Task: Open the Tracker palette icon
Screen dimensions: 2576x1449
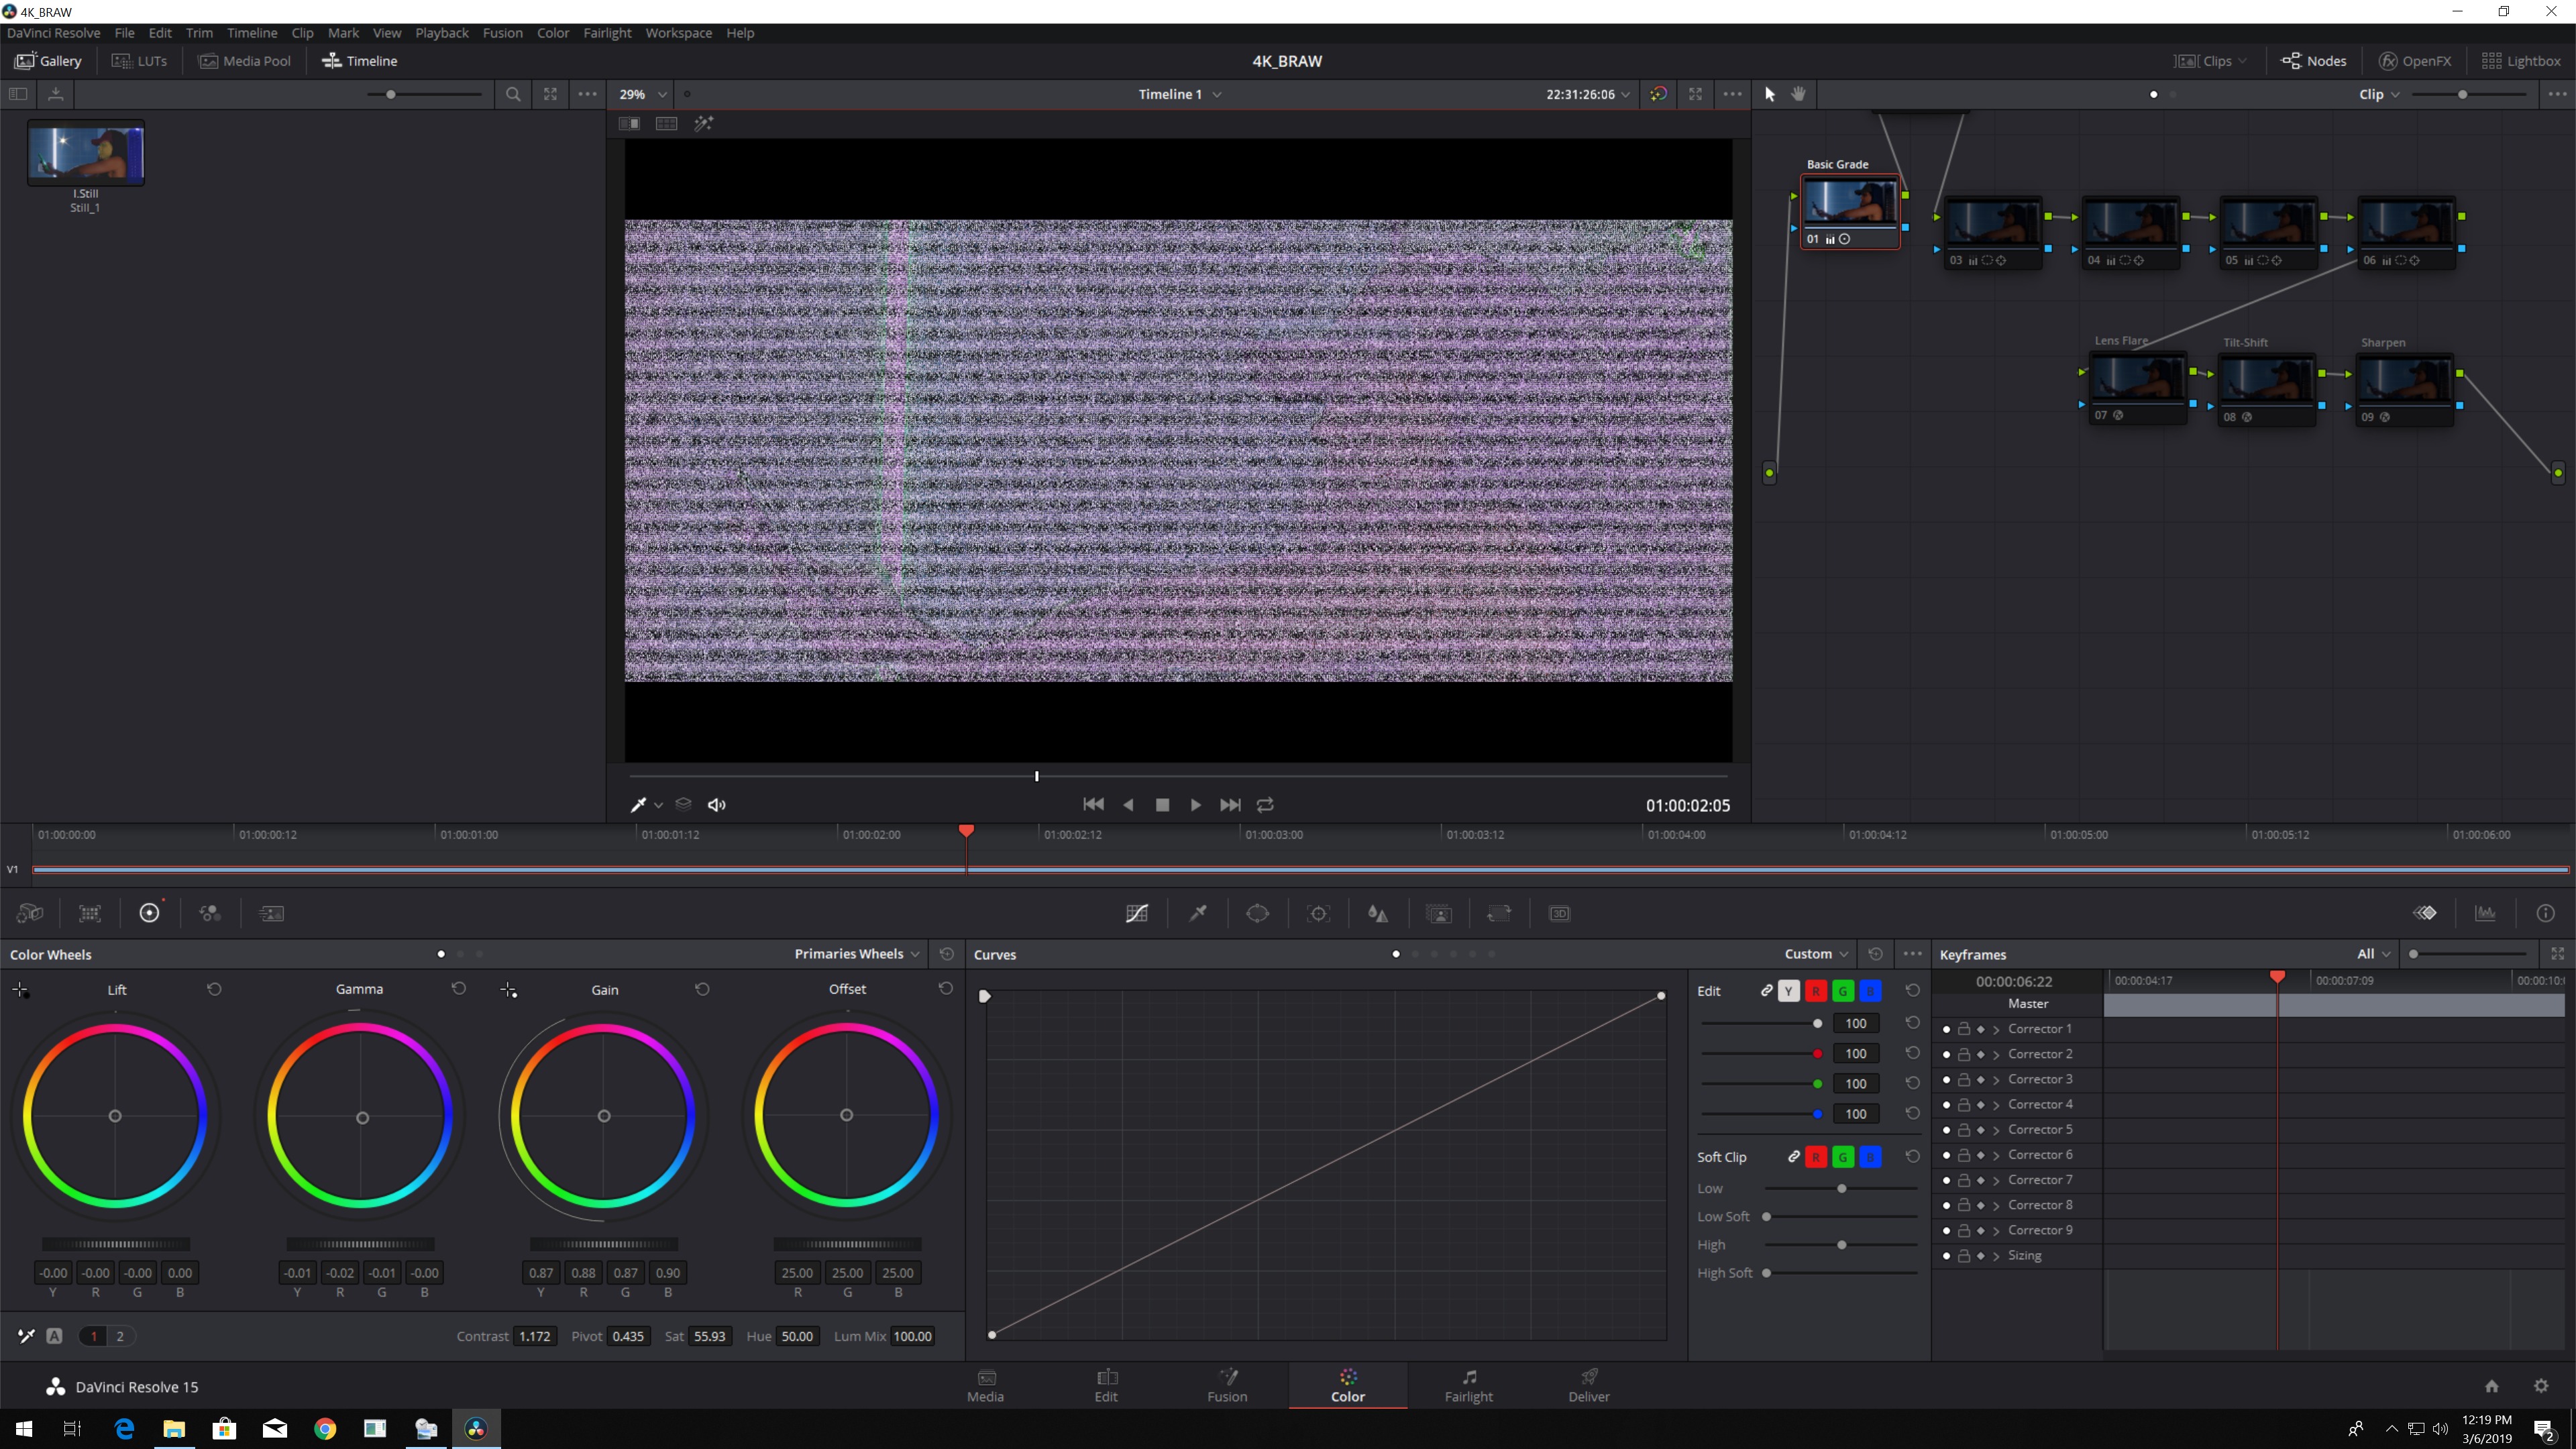Action: pos(1318,913)
